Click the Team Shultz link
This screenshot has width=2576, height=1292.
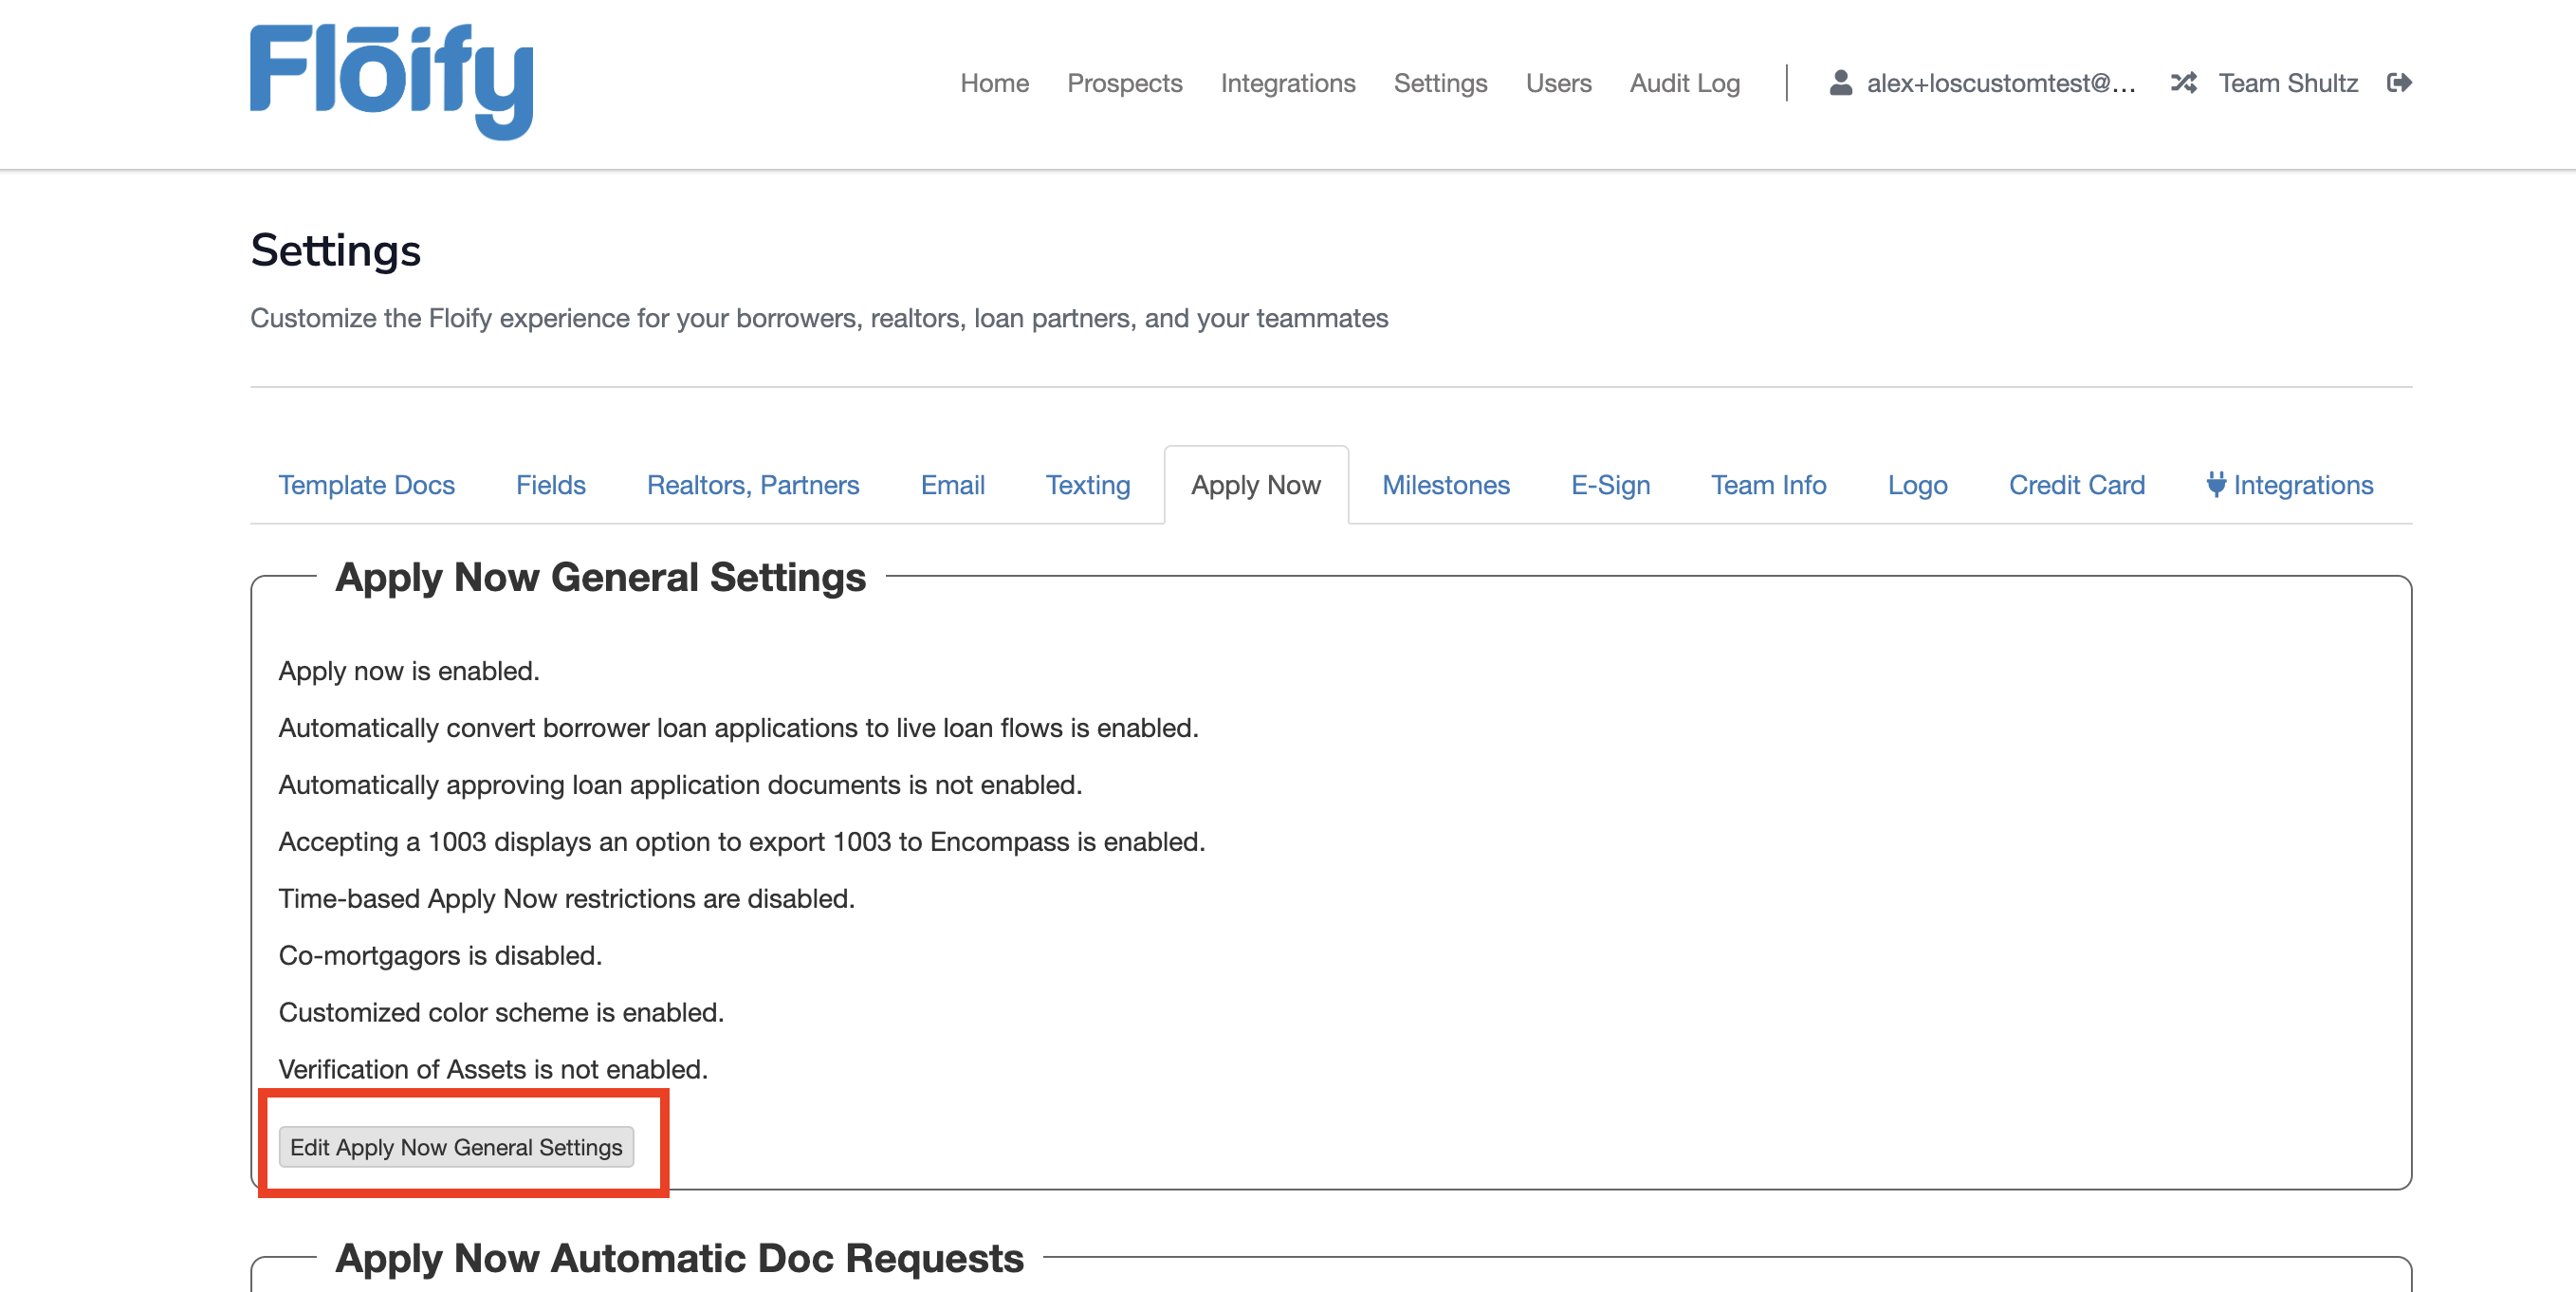(x=2288, y=83)
